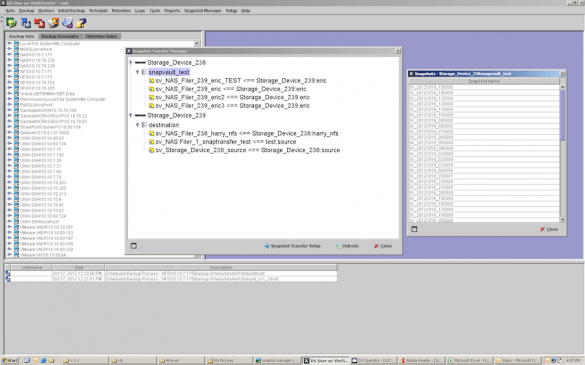
Task: Click the snapshot list vertical scrollbar
Action: (563, 153)
